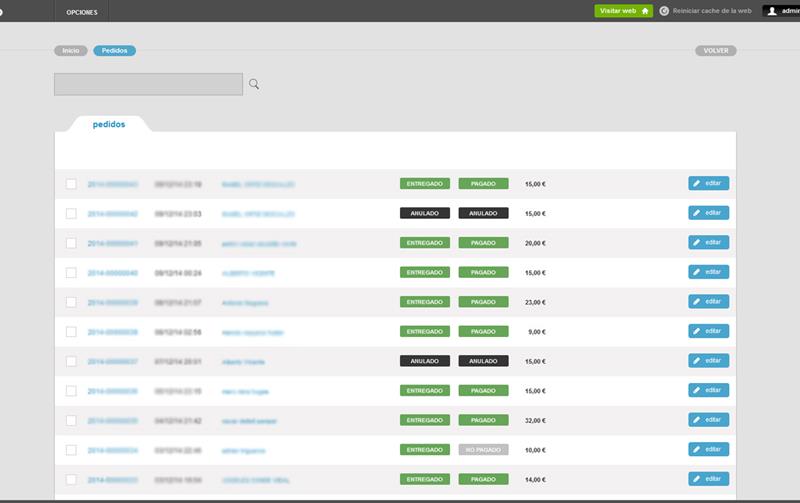Edit the 32,00 € order
This screenshot has height=503, width=800.
click(x=708, y=420)
